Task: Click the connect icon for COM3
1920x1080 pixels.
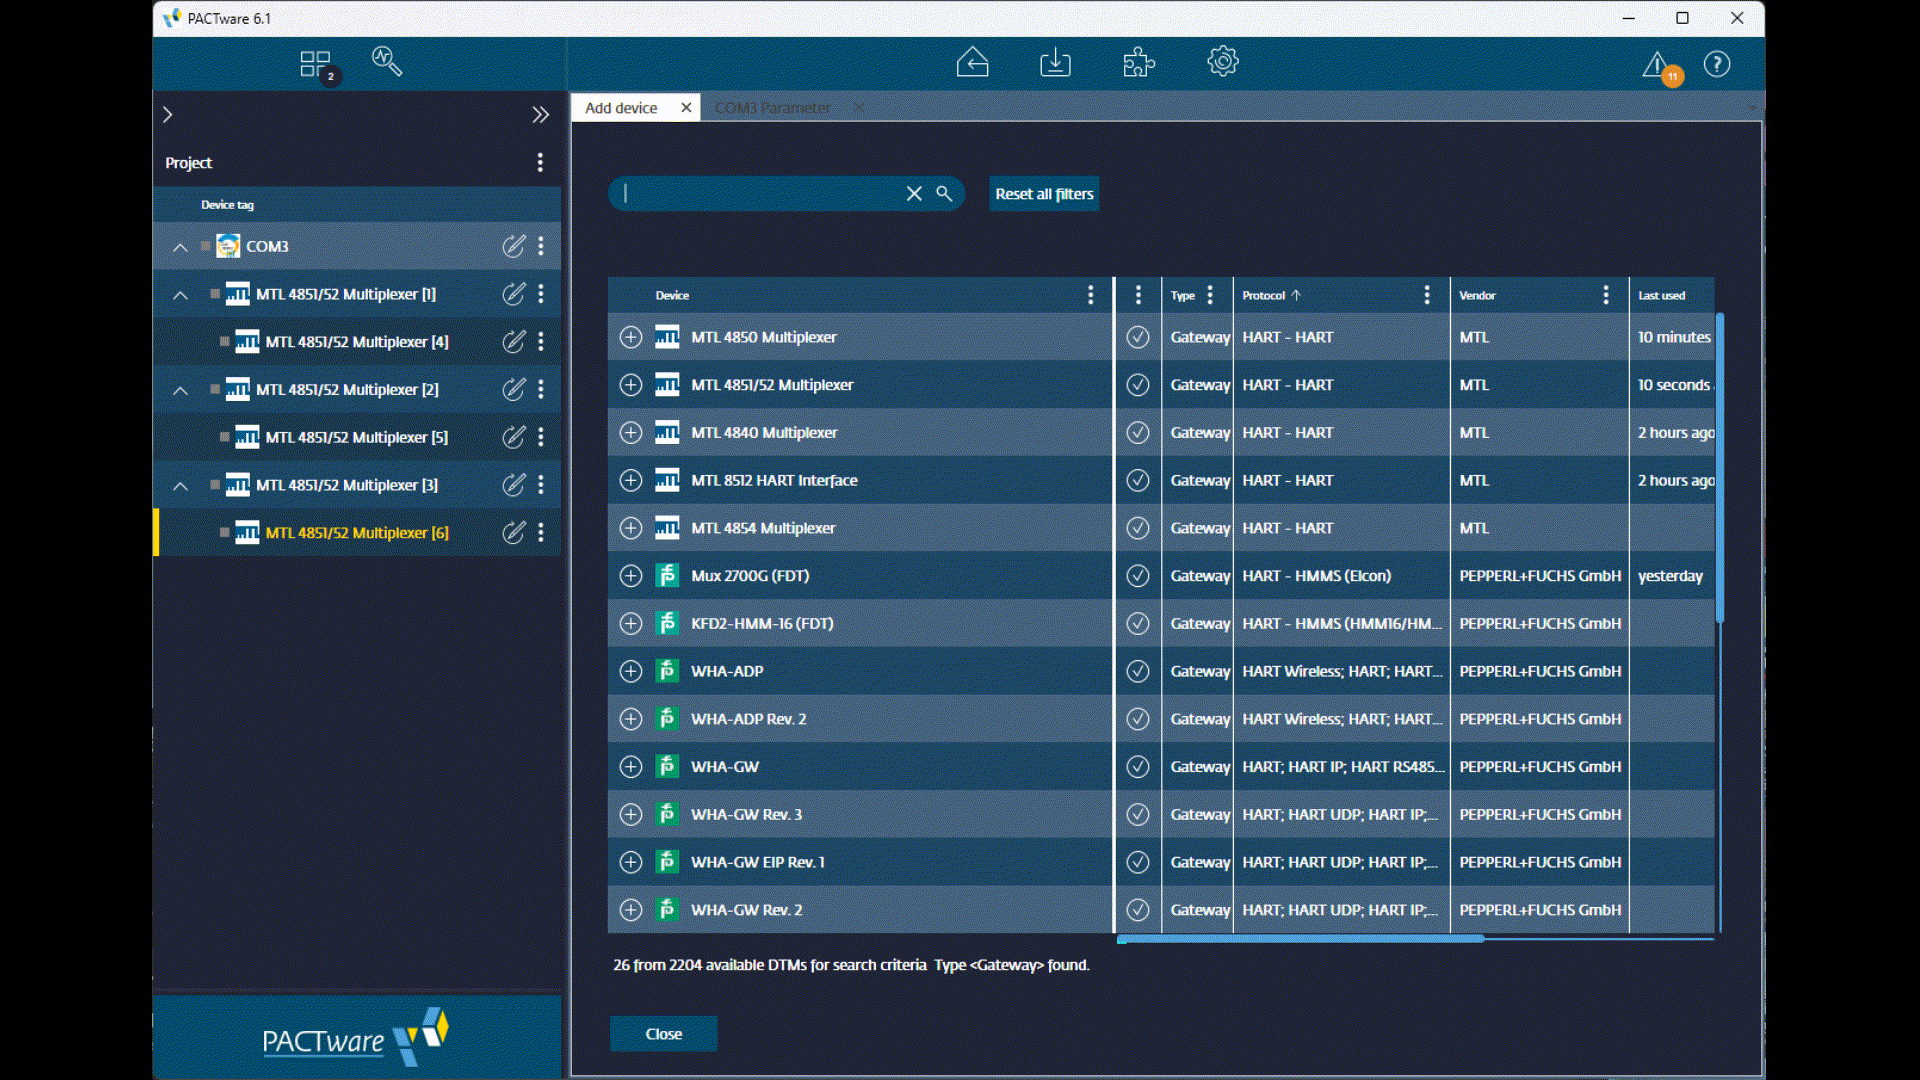Action: pyautogui.click(x=513, y=246)
